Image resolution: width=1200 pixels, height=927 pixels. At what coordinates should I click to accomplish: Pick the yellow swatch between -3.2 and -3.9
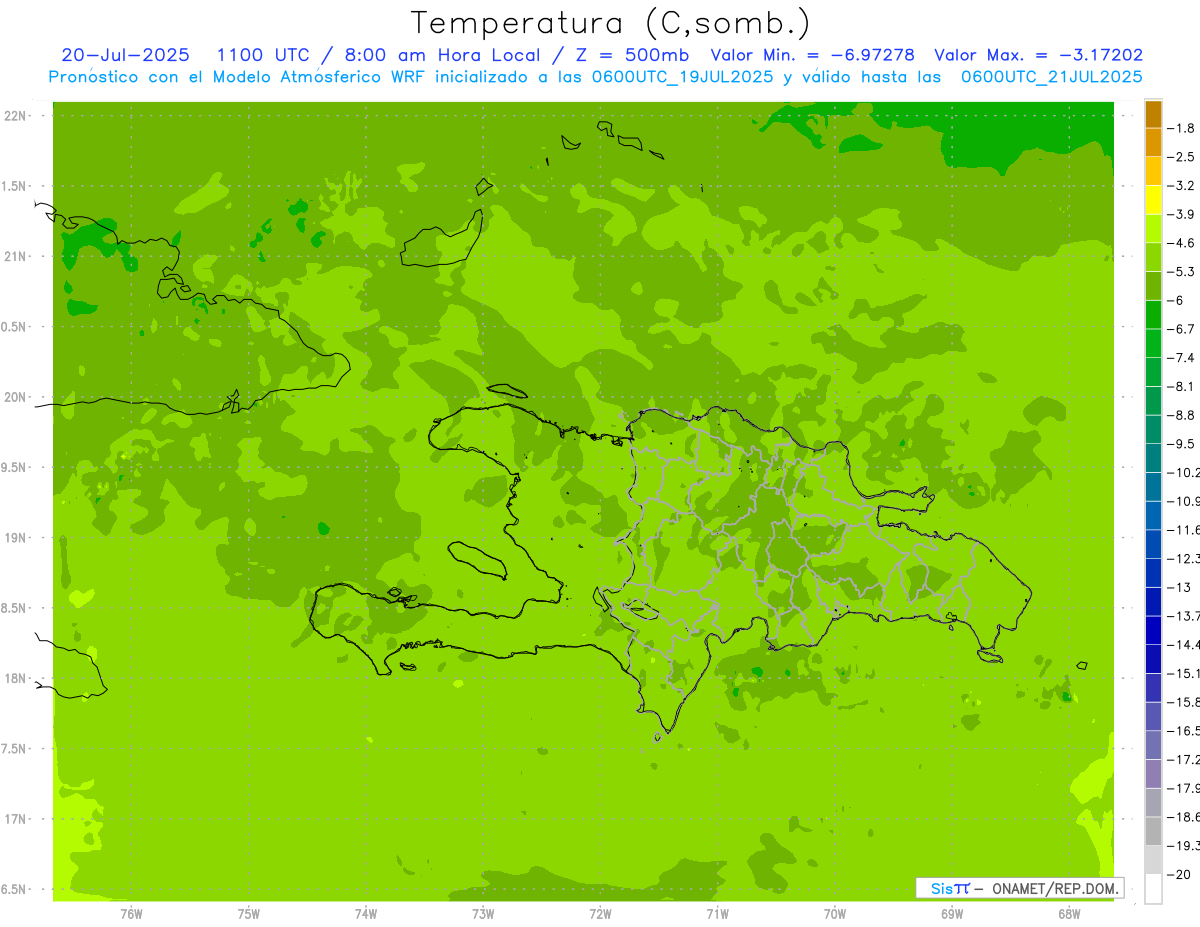pyautogui.click(x=1153, y=200)
